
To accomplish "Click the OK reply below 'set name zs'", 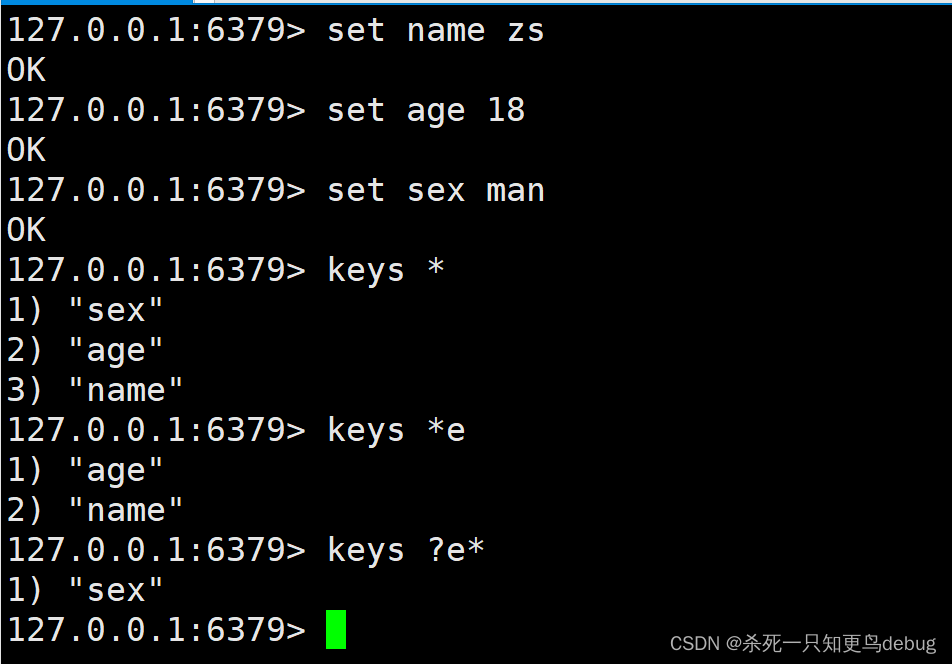I will [x=26, y=71].
